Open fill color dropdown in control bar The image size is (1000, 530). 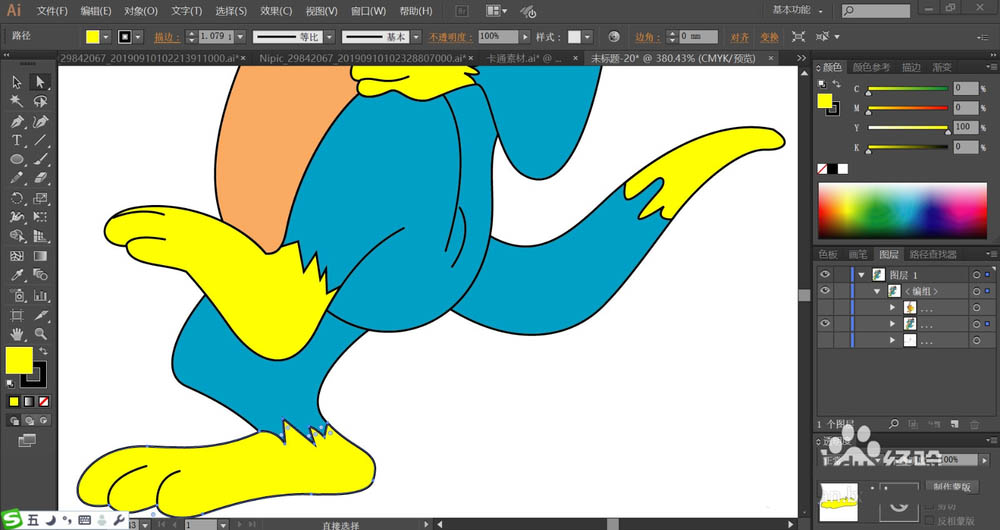pyautogui.click(x=106, y=37)
